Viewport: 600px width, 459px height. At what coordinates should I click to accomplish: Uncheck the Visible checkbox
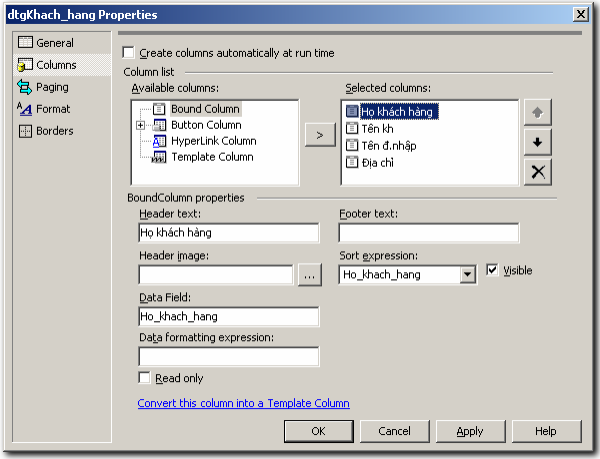[492, 270]
